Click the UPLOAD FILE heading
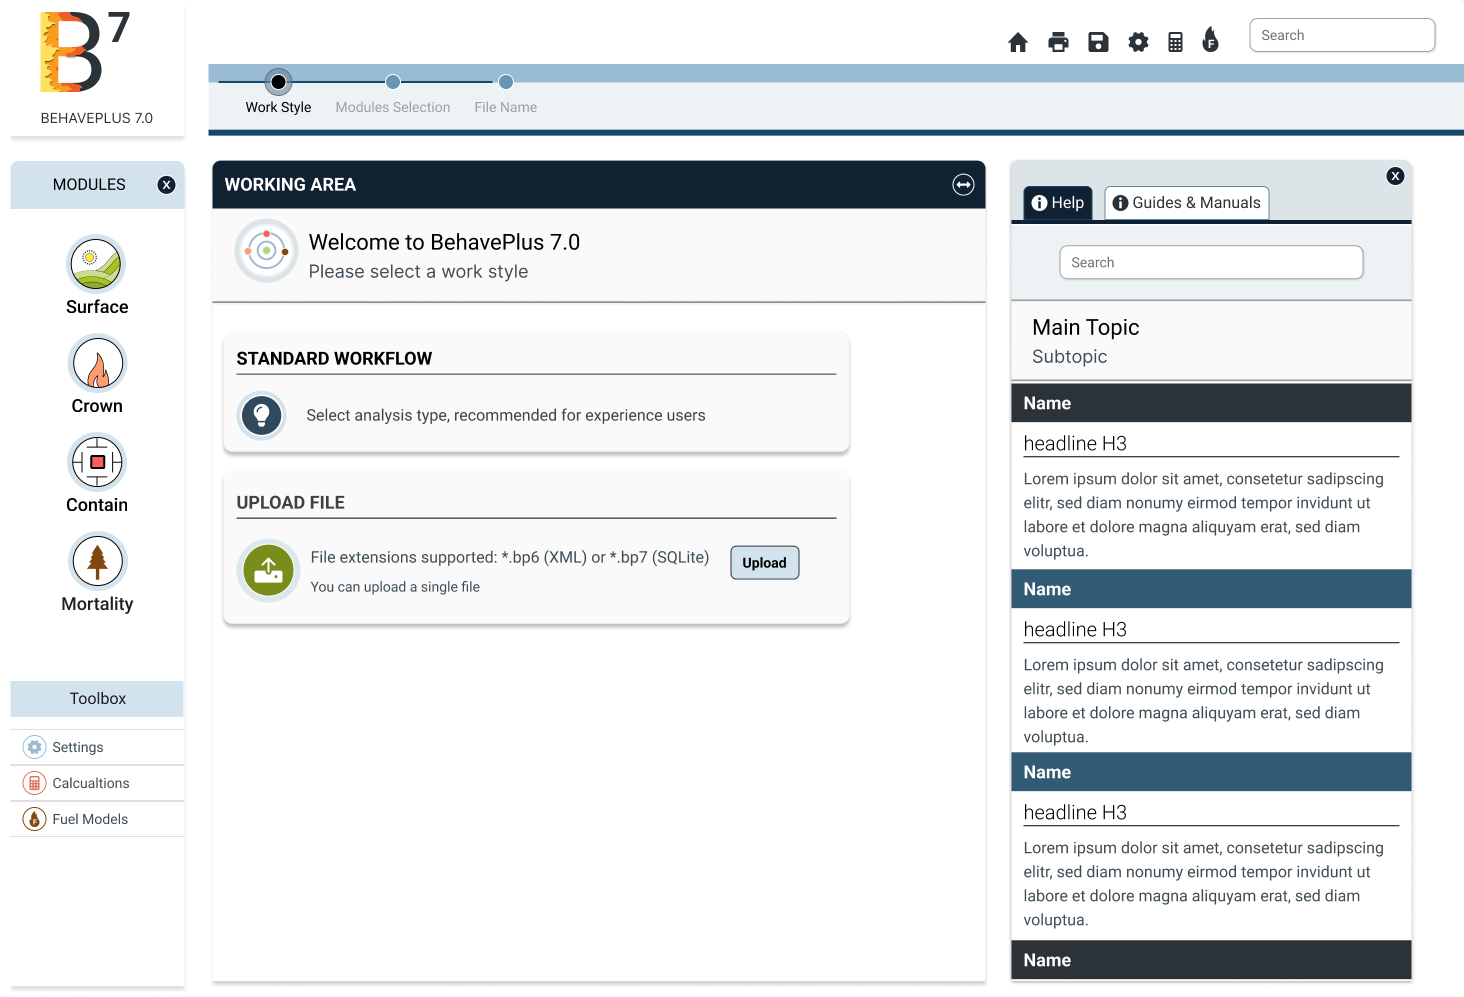The image size is (1464, 997). click(291, 503)
